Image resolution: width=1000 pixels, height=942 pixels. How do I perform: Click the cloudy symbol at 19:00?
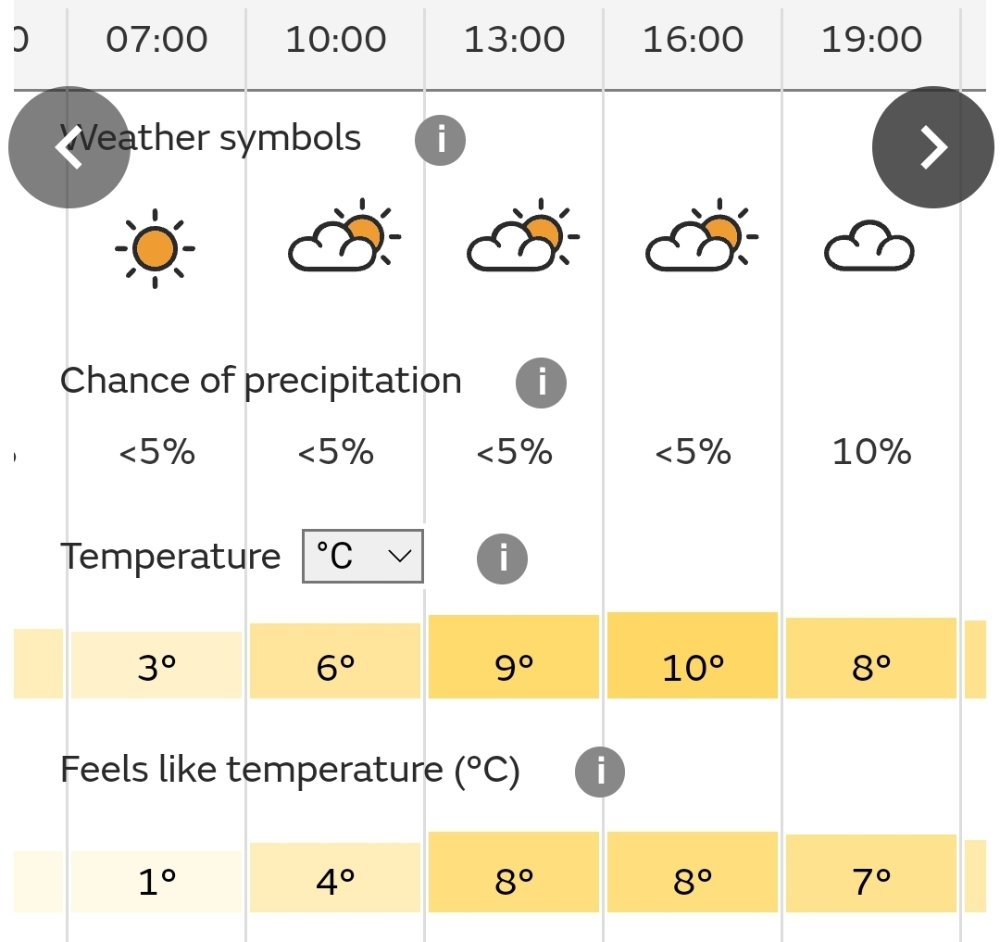click(x=869, y=246)
